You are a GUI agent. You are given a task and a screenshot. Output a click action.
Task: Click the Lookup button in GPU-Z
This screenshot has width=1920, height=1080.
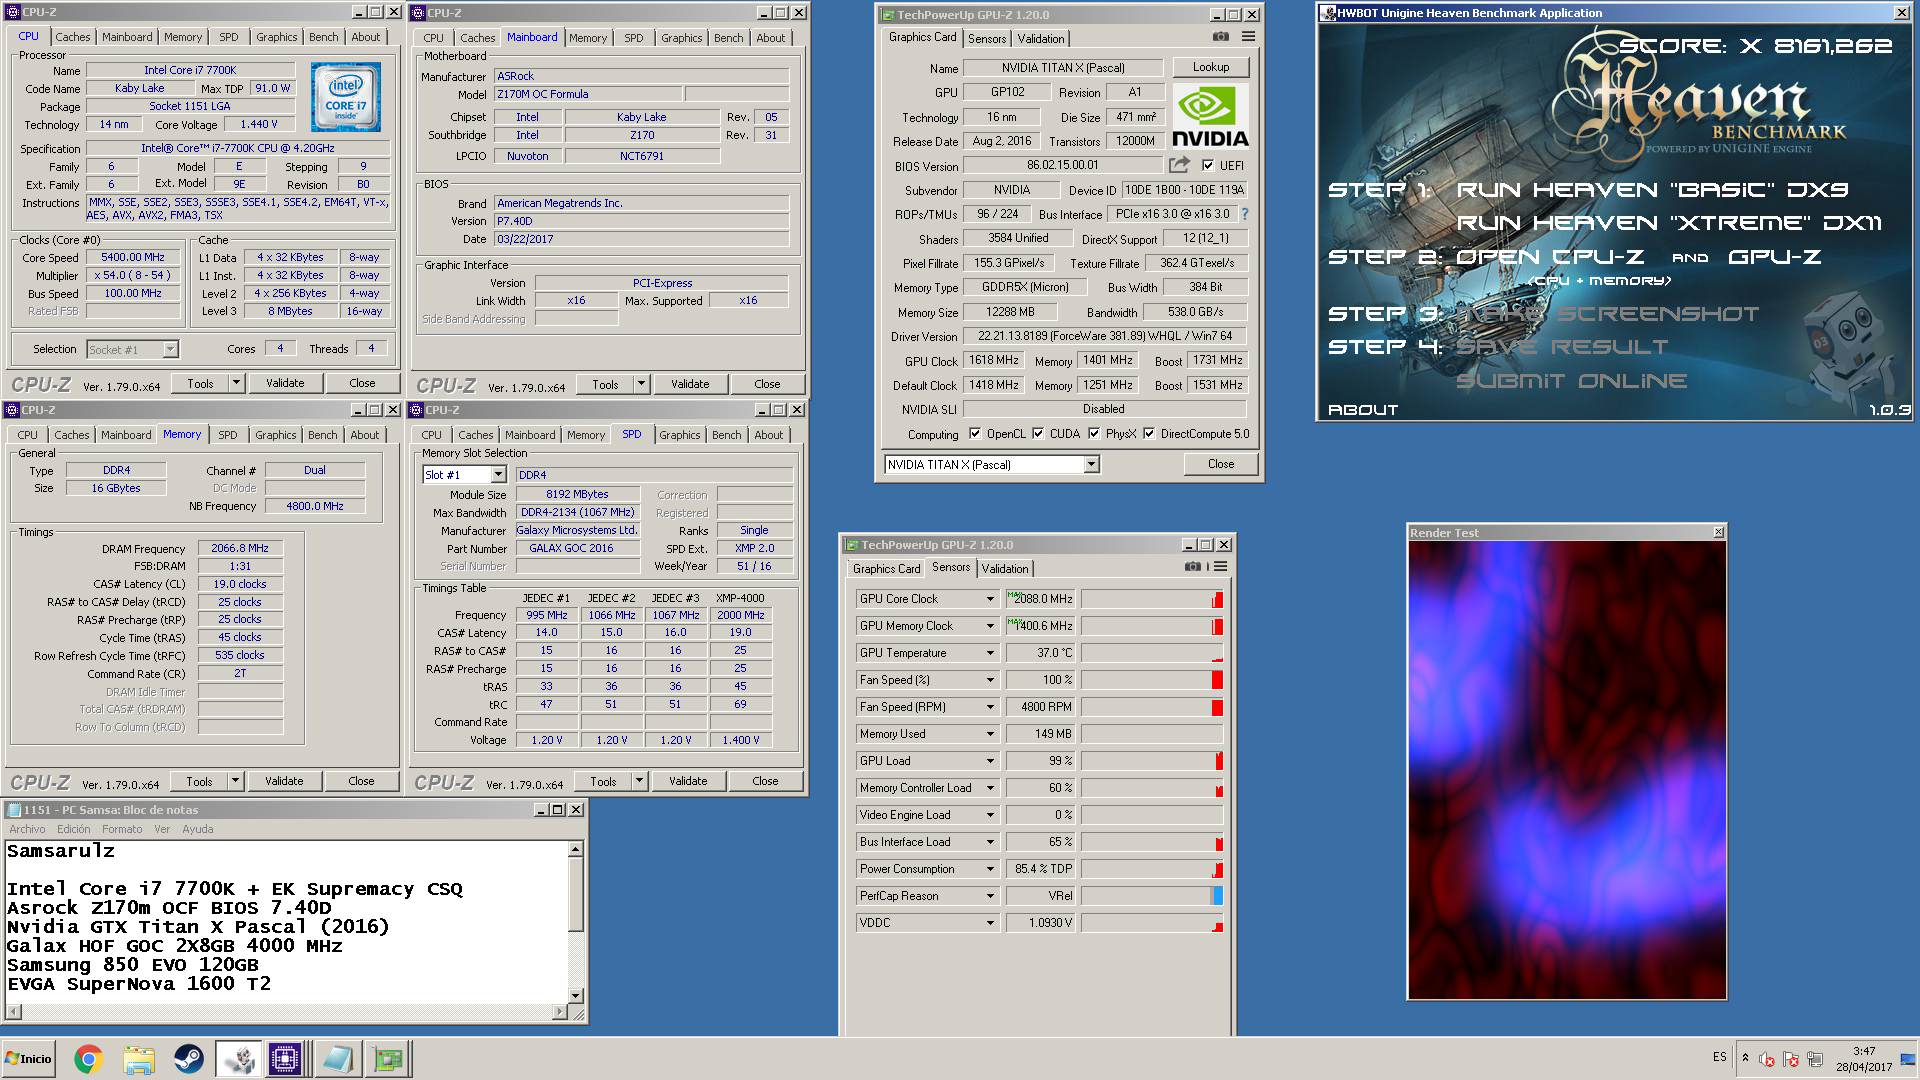(1211, 67)
